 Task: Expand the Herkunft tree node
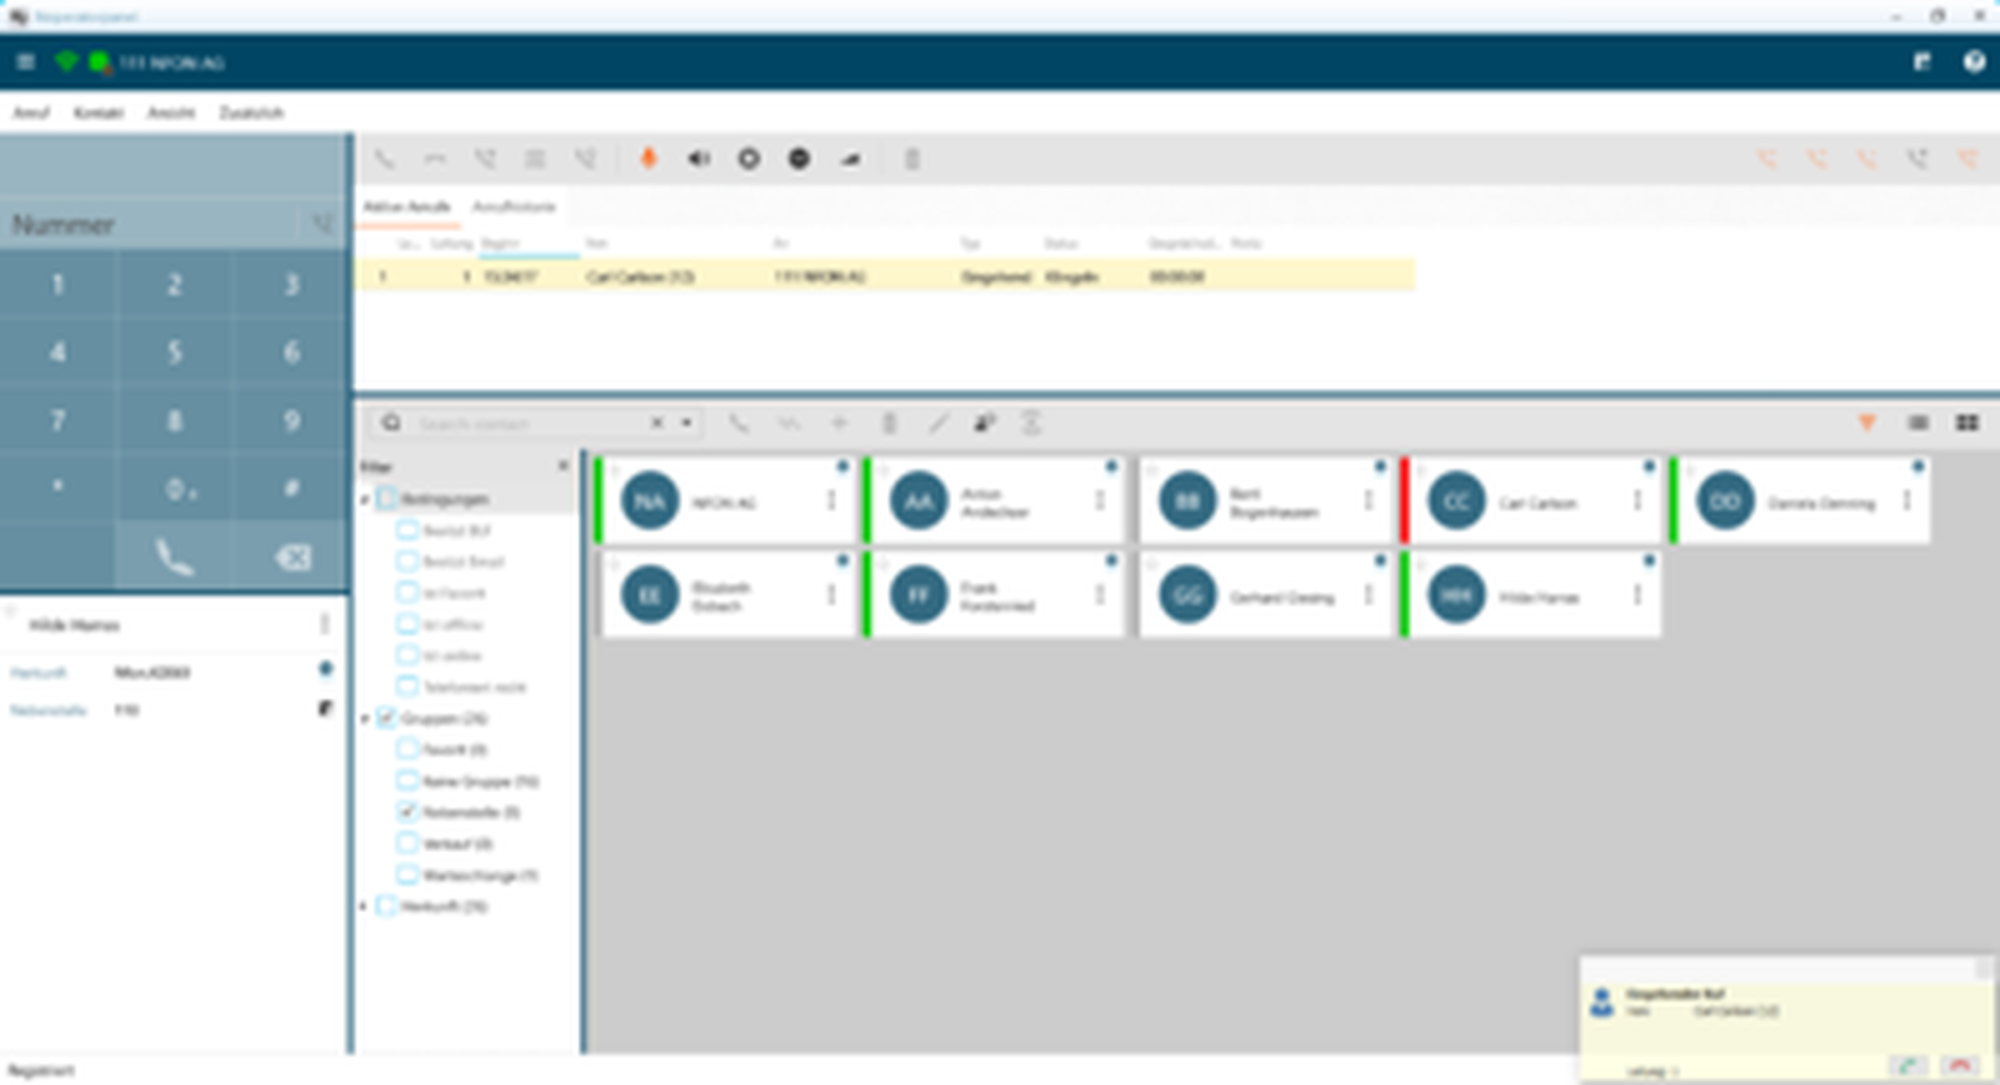(x=365, y=906)
